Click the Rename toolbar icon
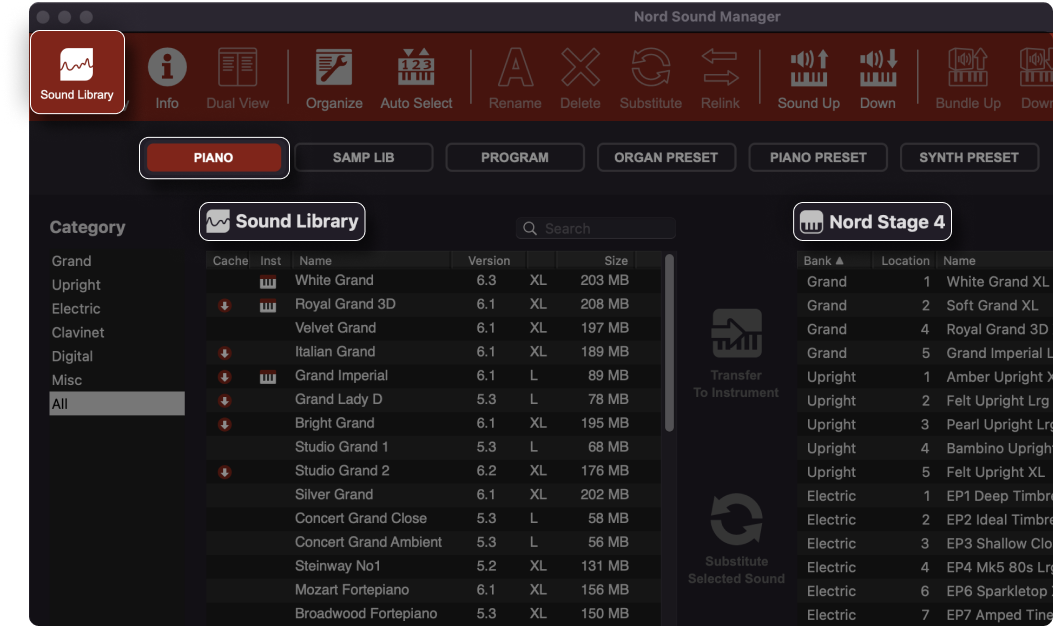Viewport: 1053px width, 626px height. pos(515,79)
